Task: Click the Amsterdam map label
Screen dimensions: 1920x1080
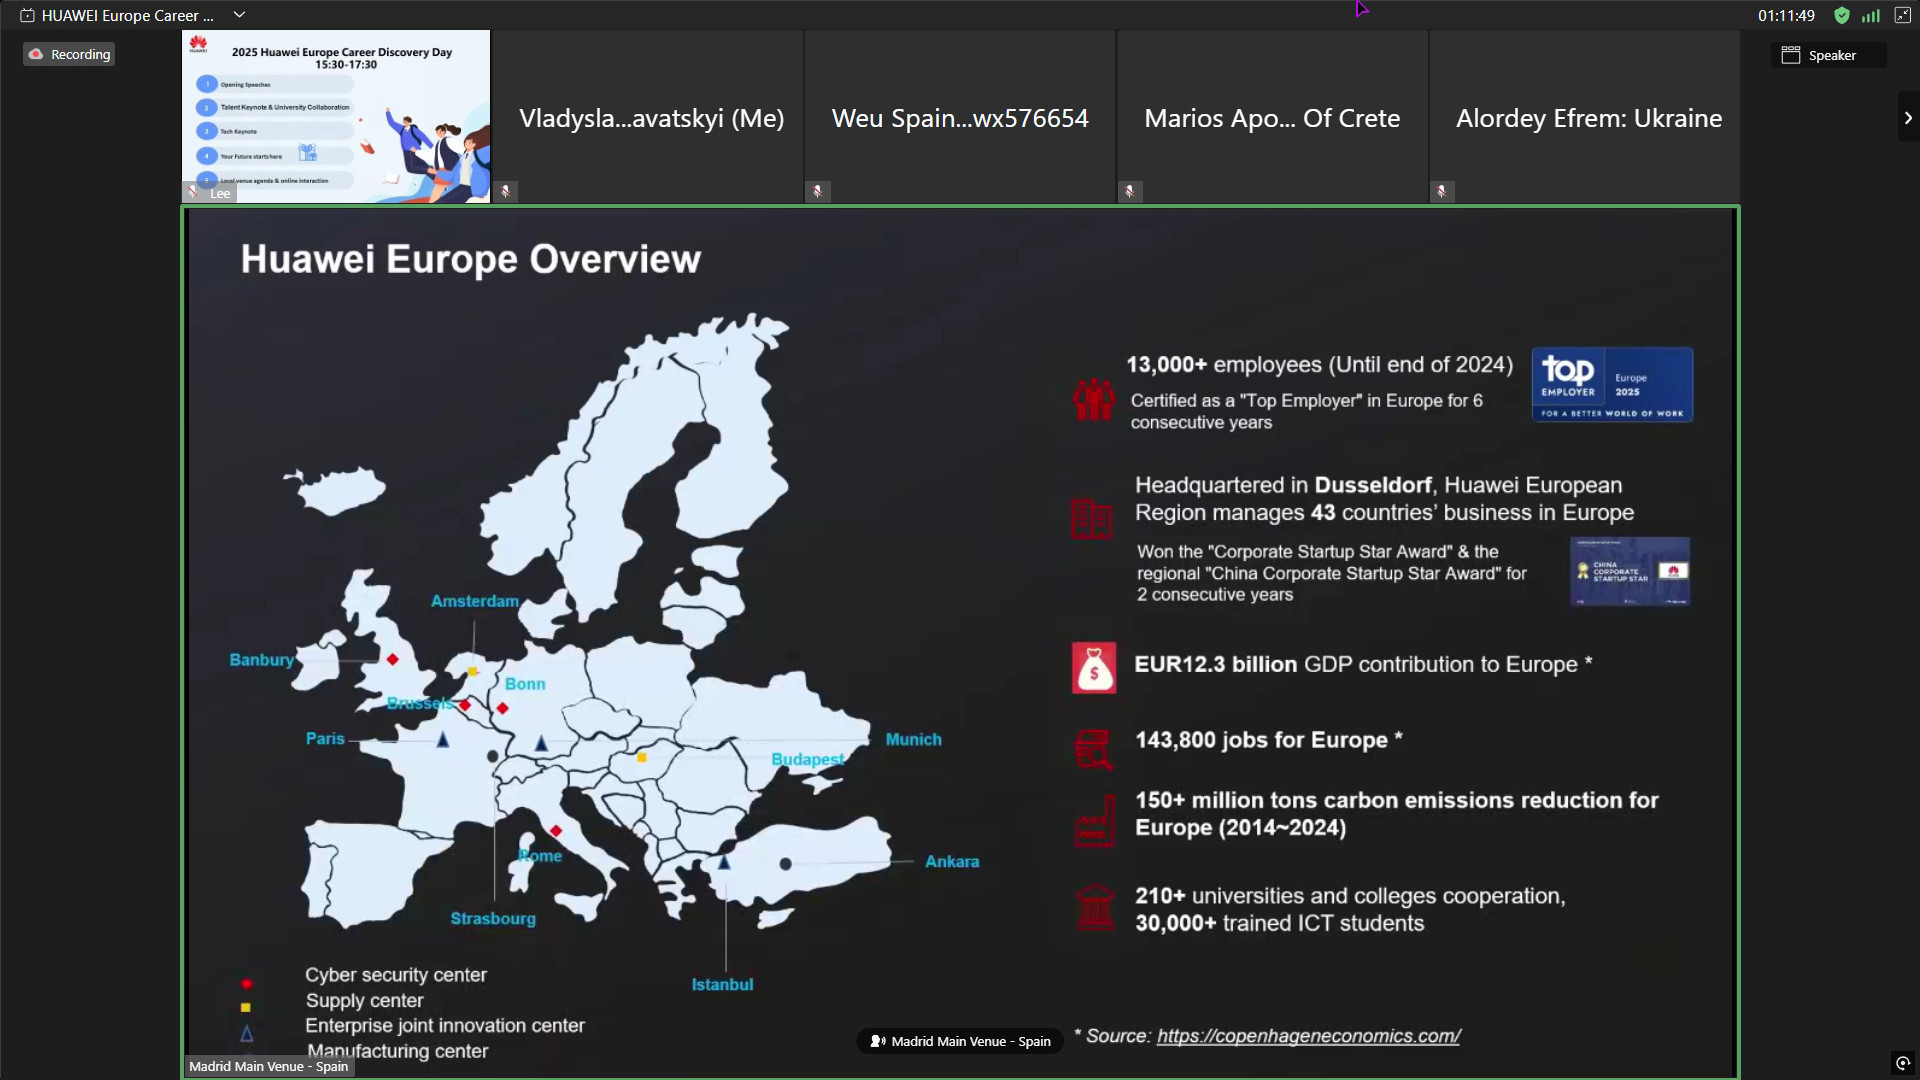Action: pyautogui.click(x=475, y=601)
